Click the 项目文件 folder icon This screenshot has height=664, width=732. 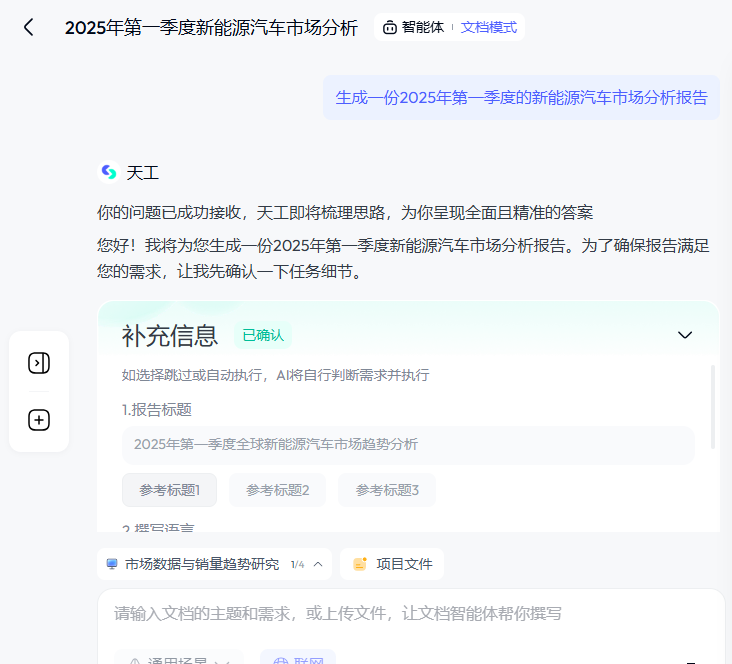pos(360,564)
